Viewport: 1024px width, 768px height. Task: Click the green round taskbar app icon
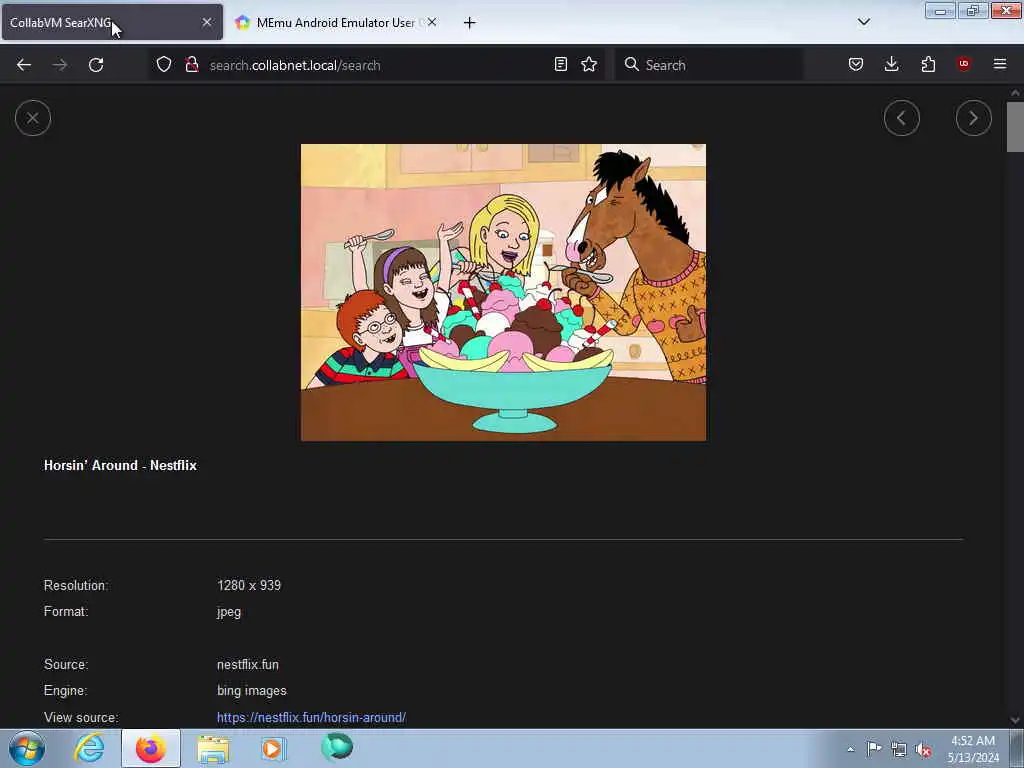337,747
